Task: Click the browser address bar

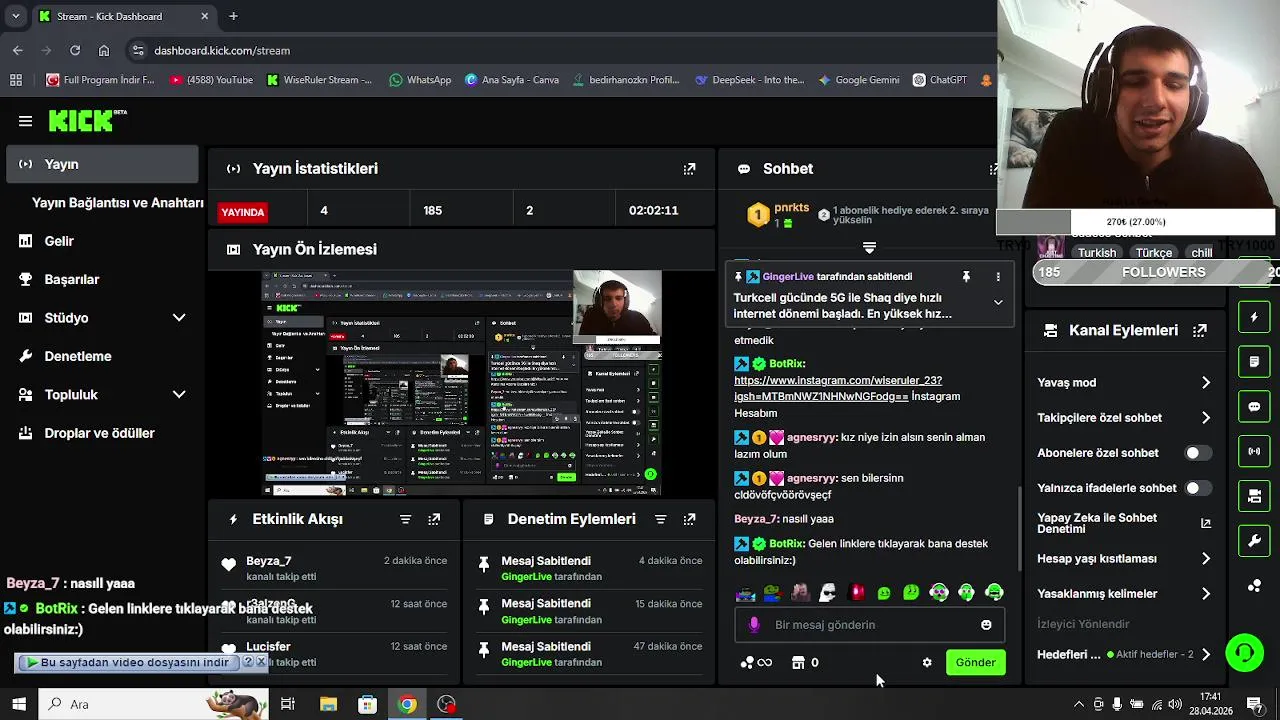Action: [x=560, y=50]
